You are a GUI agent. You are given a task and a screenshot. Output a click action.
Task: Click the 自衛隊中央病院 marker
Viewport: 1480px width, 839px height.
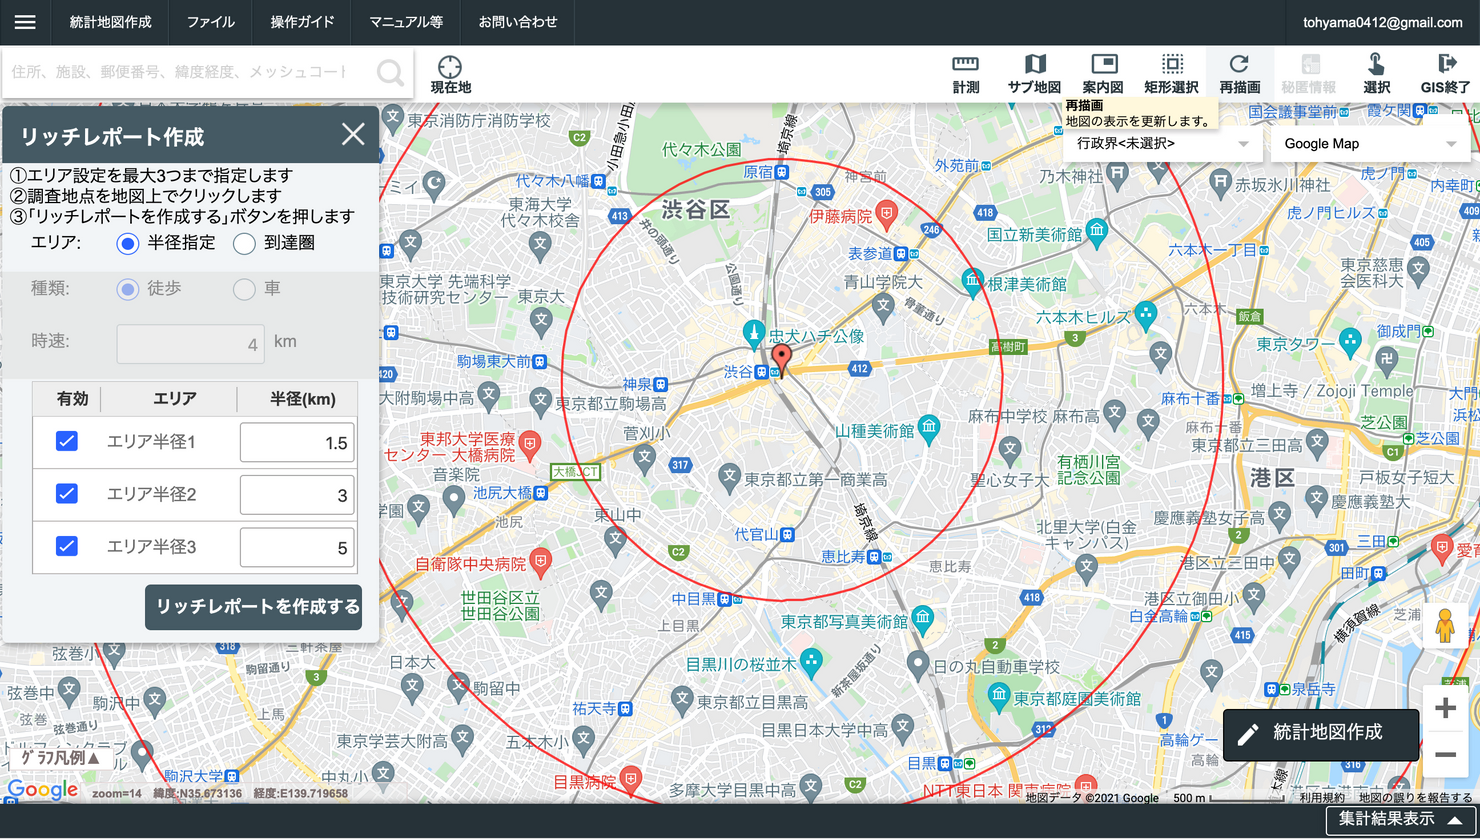tap(541, 561)
